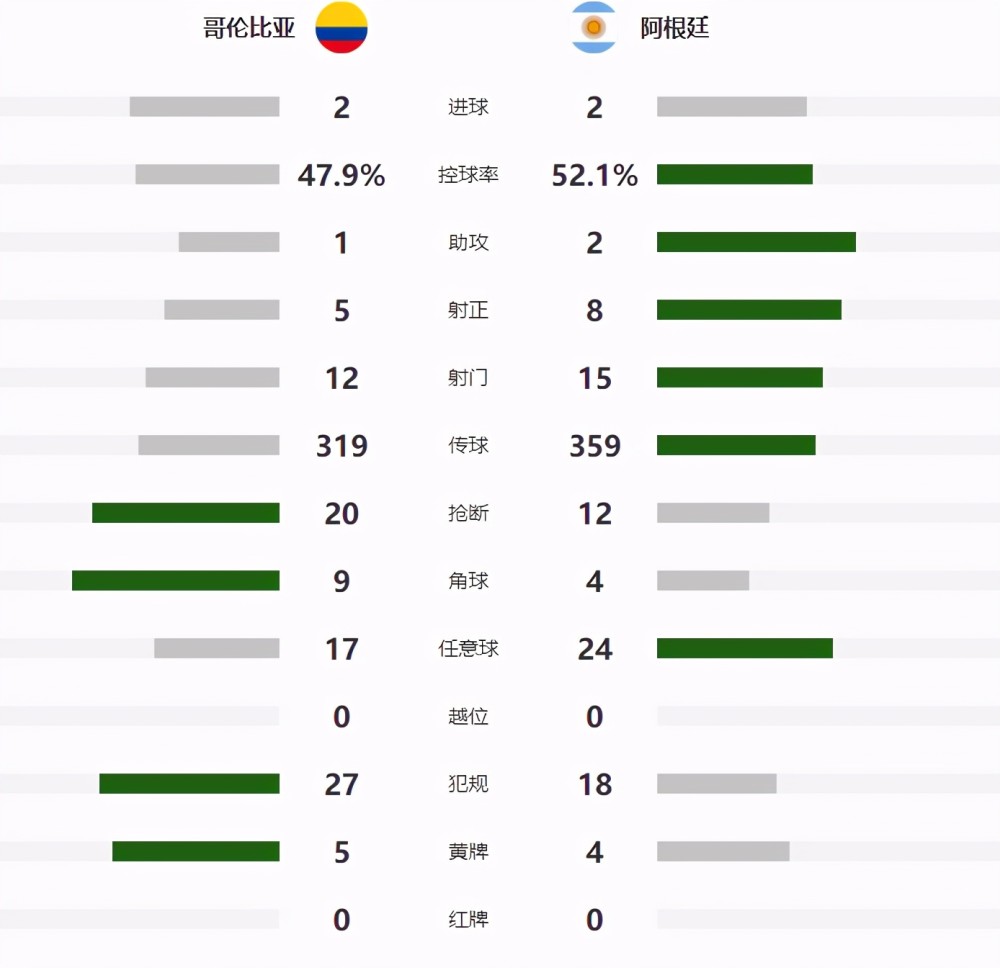Click Colombia's 47.9% possession value

click(x=341, y=175)
